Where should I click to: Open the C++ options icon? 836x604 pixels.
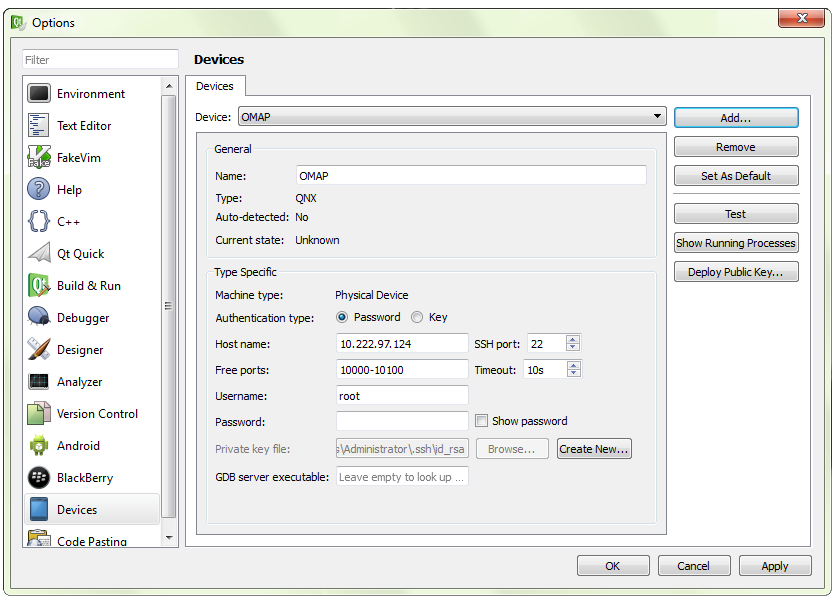coord(39,222)
